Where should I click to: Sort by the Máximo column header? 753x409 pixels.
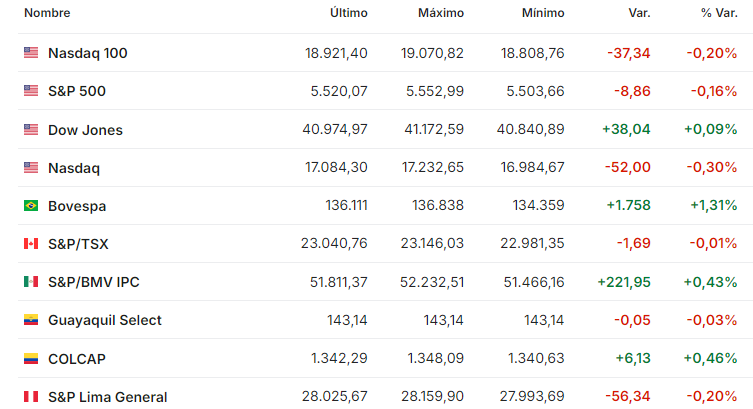tap(441, 13)
